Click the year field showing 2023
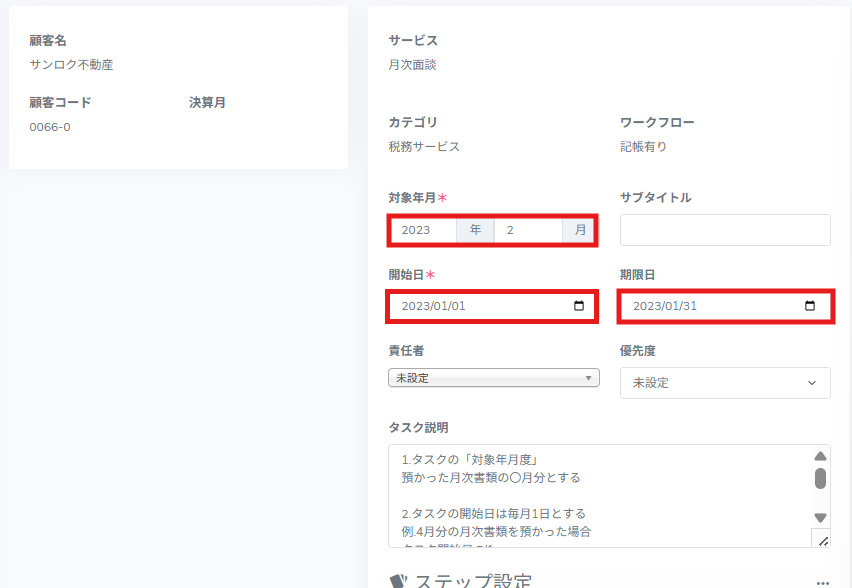 tap(423, 230)
